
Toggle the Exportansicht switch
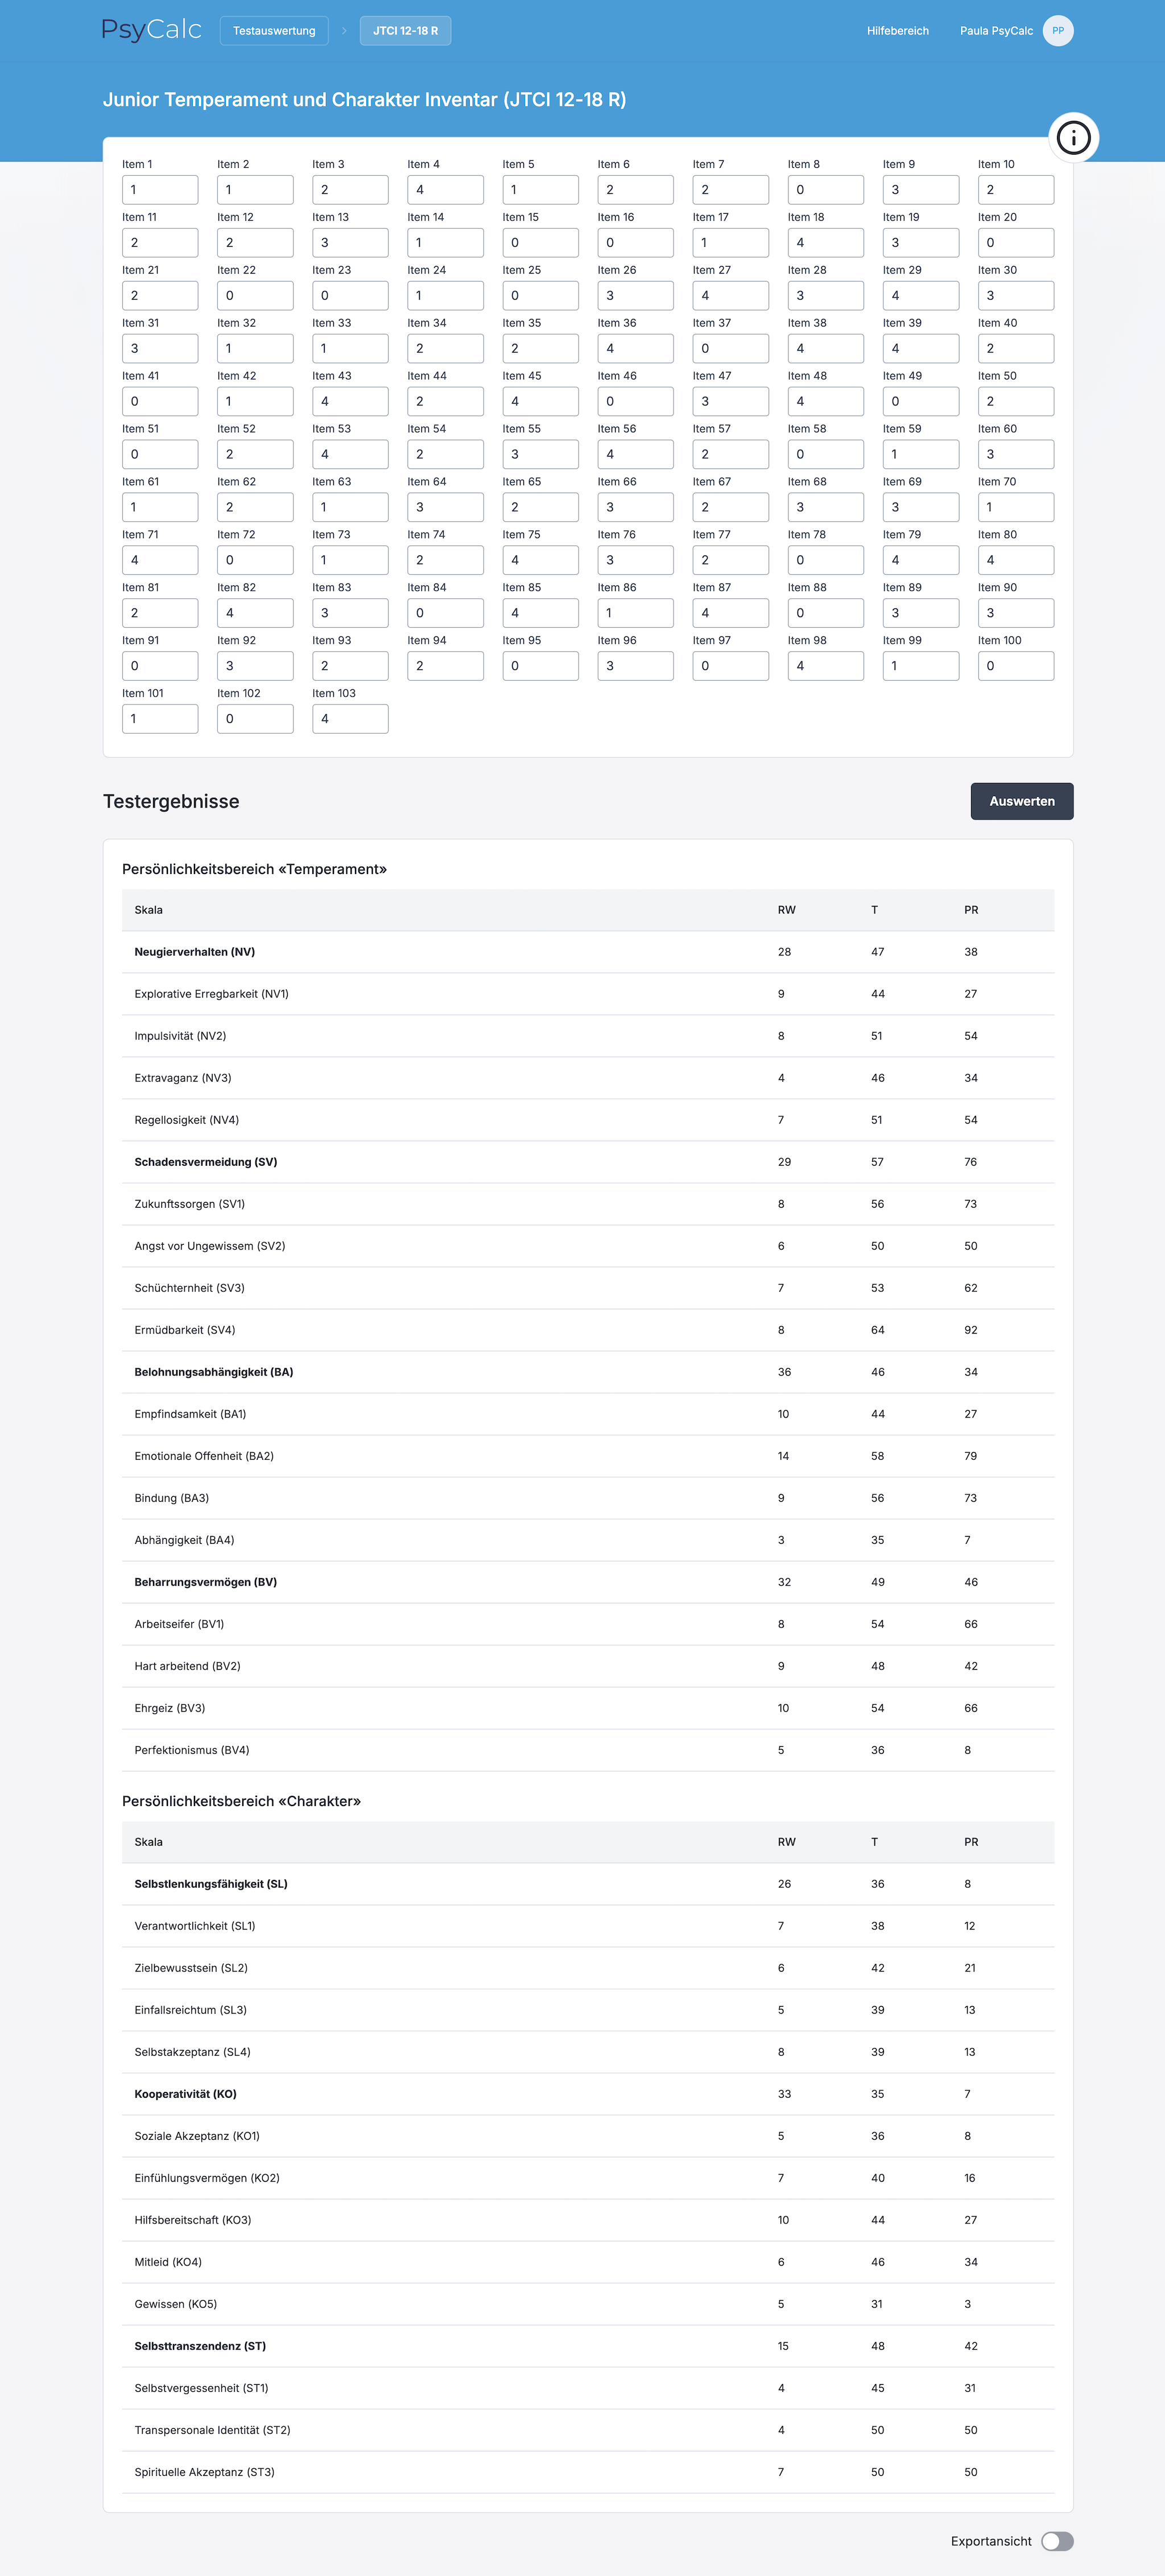tap(1056, 2541)
